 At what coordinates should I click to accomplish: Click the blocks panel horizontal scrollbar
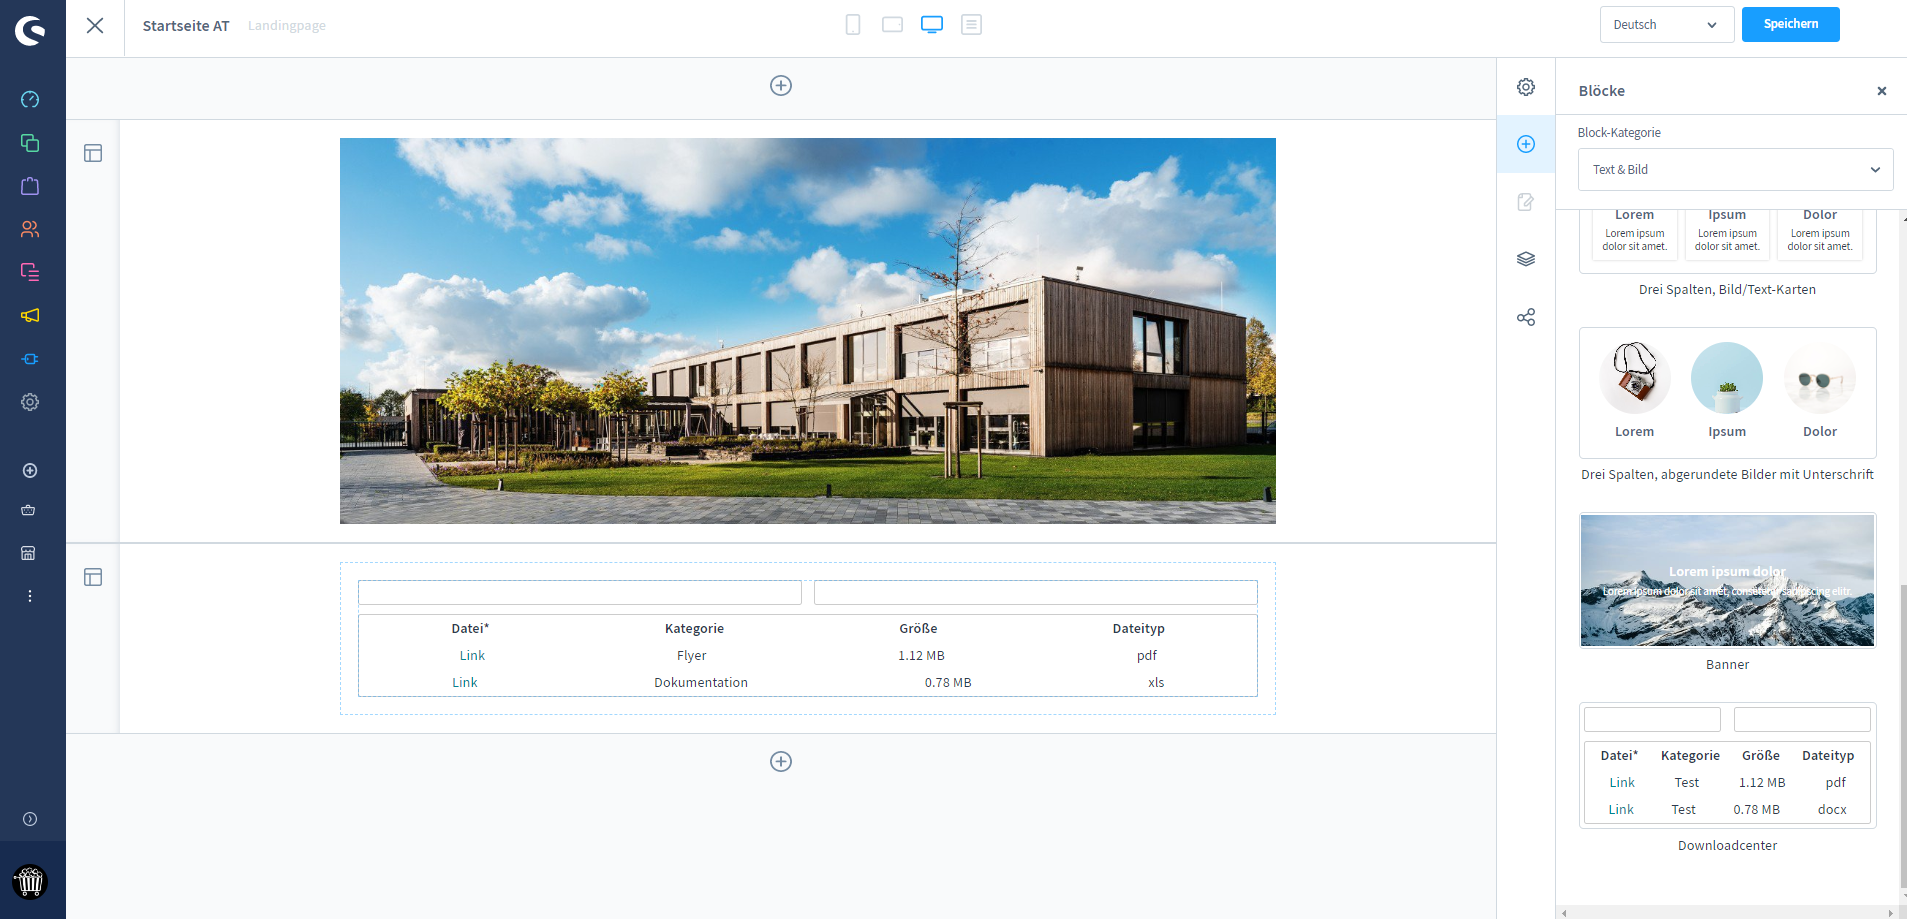point(1728,913)
